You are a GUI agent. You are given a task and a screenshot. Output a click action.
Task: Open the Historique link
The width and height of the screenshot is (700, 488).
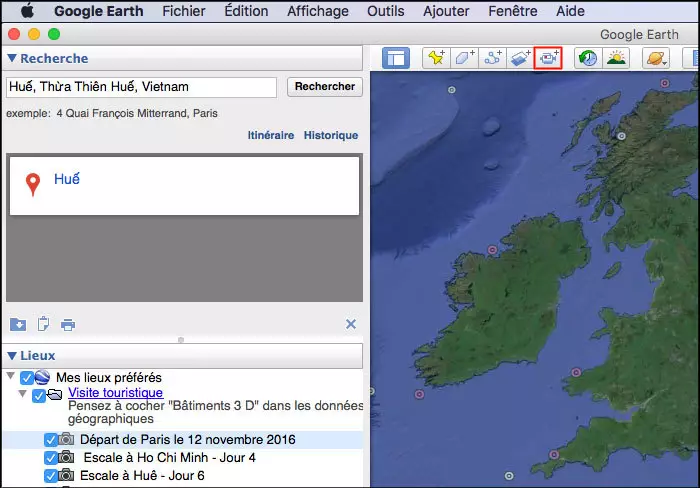pyautogui.click(x=331, y=135)
